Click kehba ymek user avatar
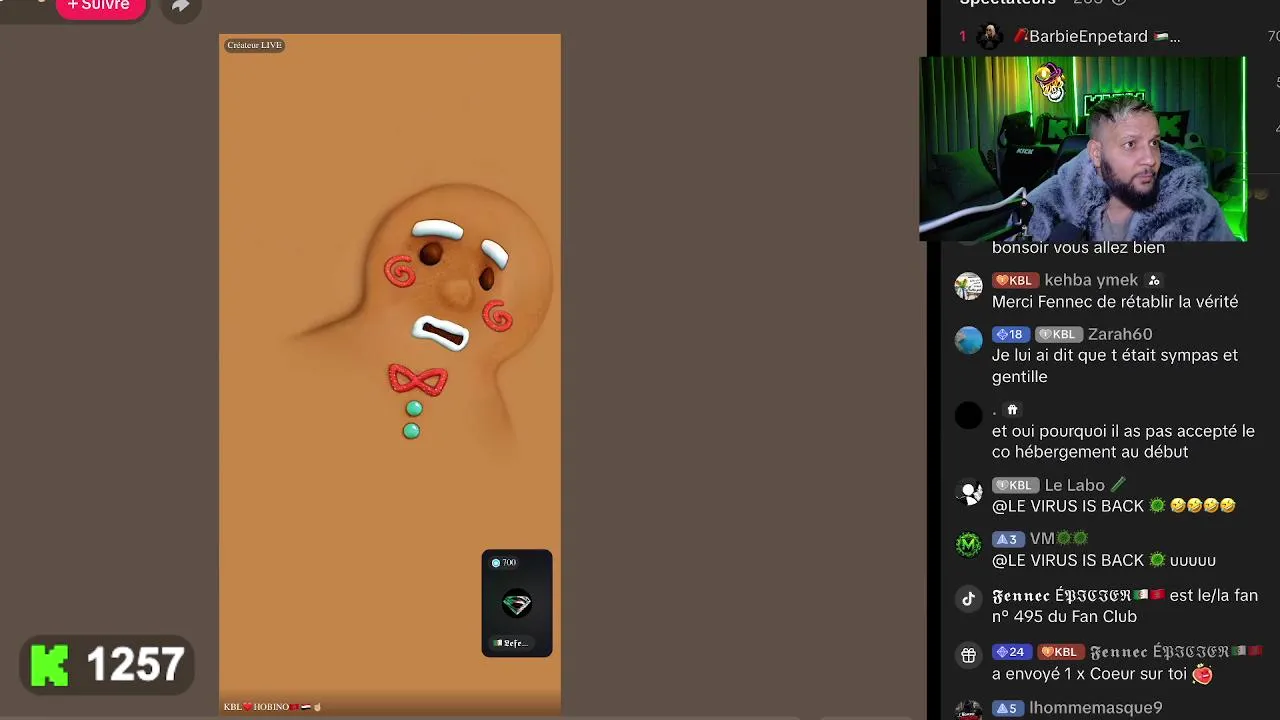The height and width of the screenshot is (720, 1280). pyautogui.click(x=968, y=286)
